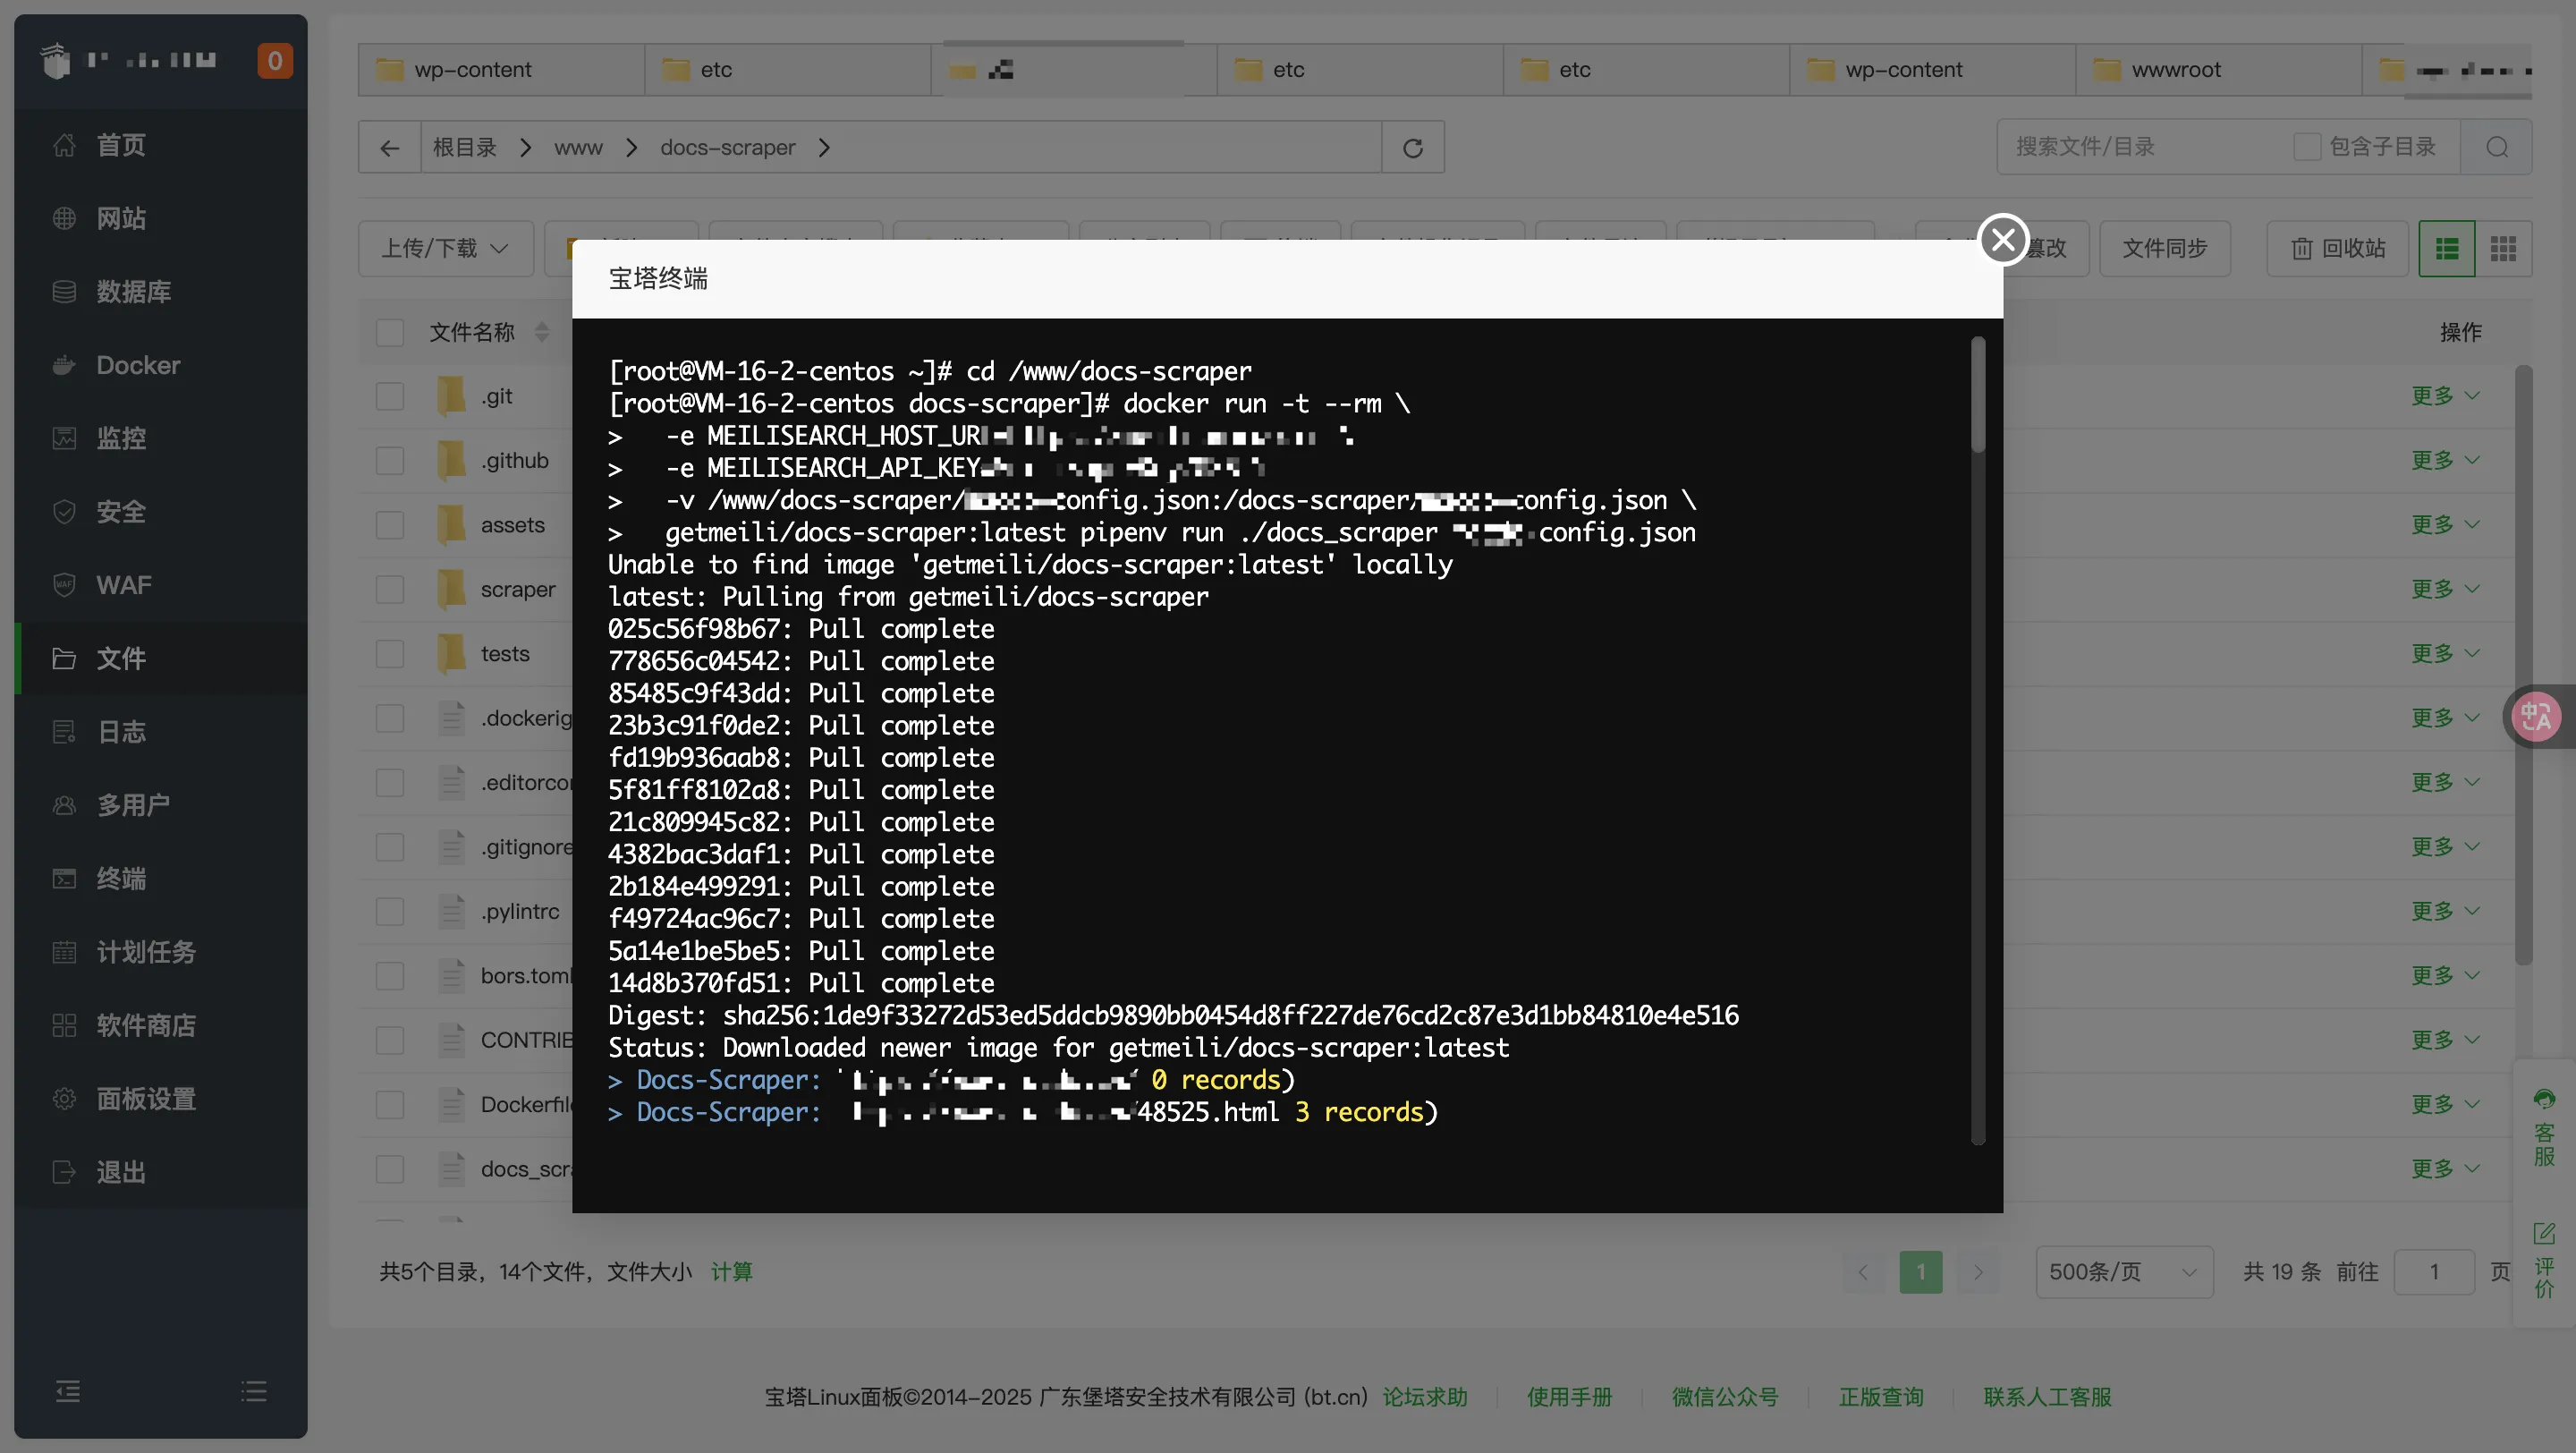Check the .git folder checkbox
This screenshot has width=2576, height=1453.
click(390, 396)
